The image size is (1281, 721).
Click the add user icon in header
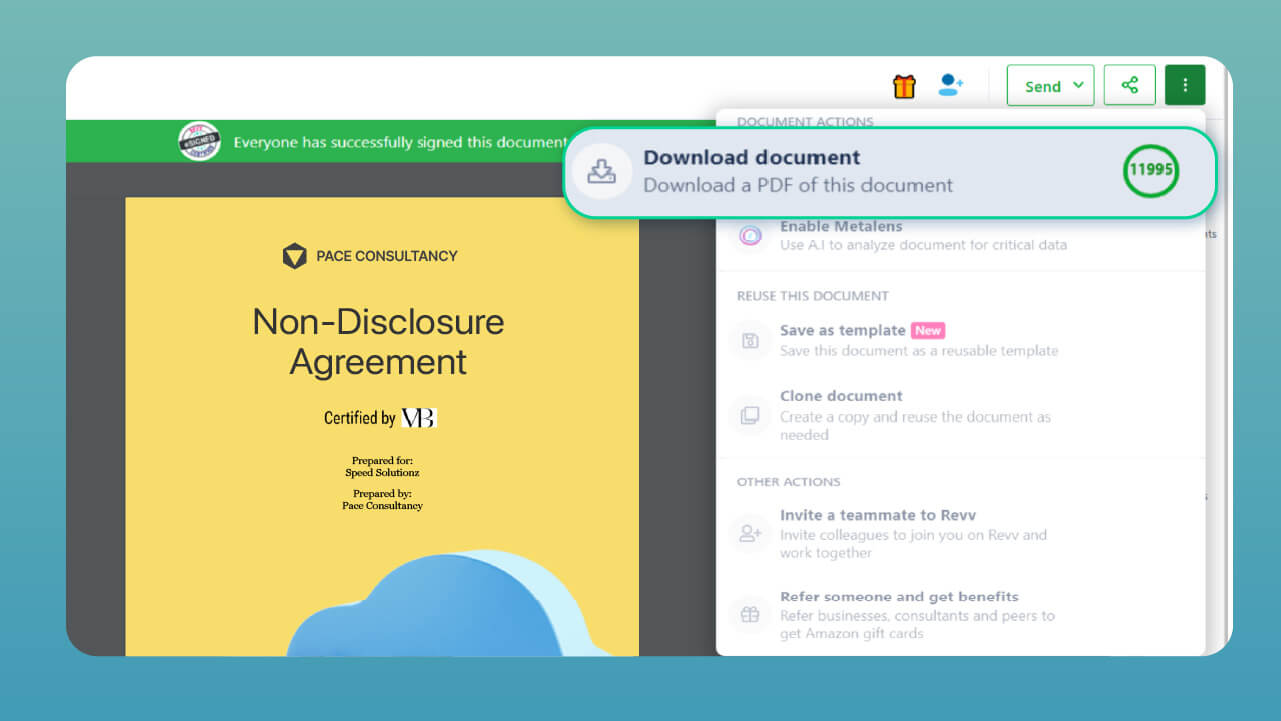[x=950, y=86]
